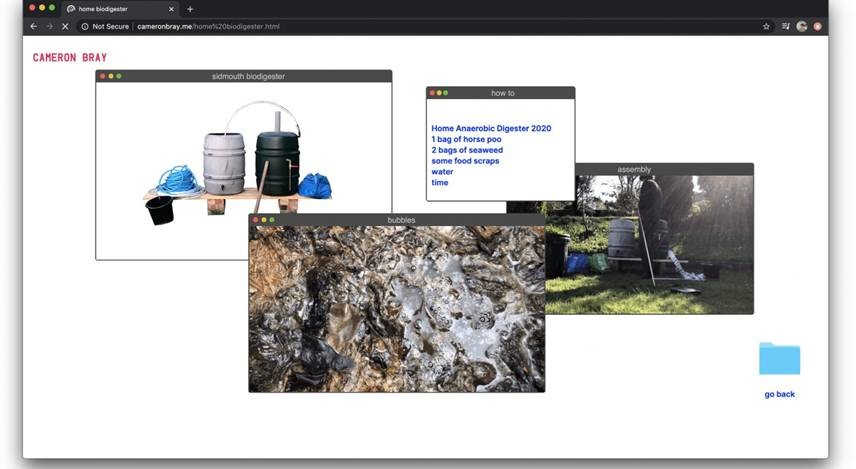Click the blue folder icon
This screenshot has width=856, height=469.
(x=779, y=359)
